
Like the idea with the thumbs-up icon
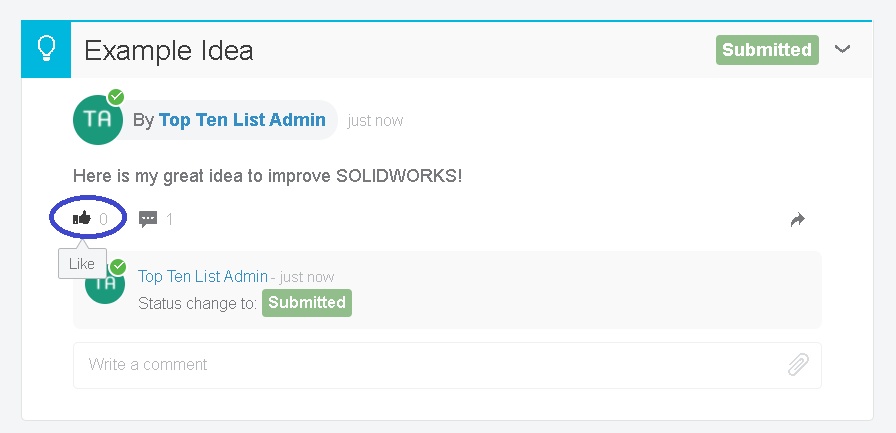(82, 218)
